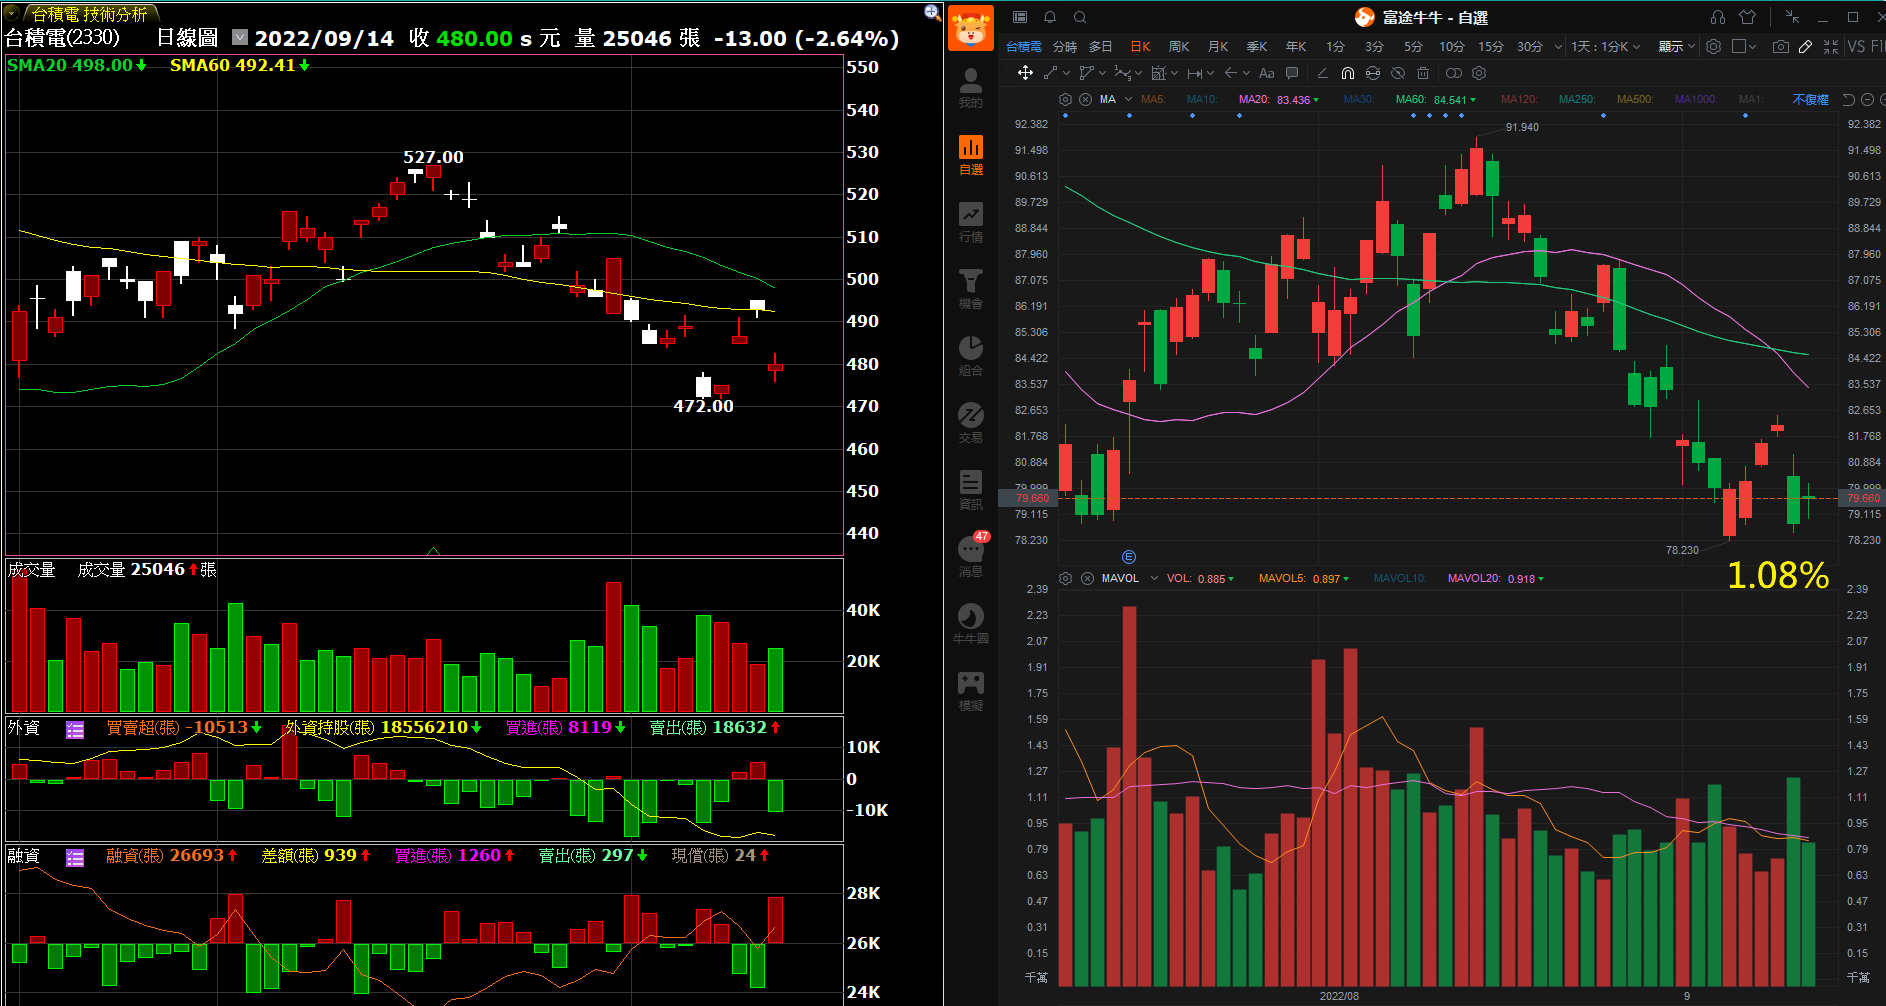Select the range measurement chart tool

(1159, 73)
